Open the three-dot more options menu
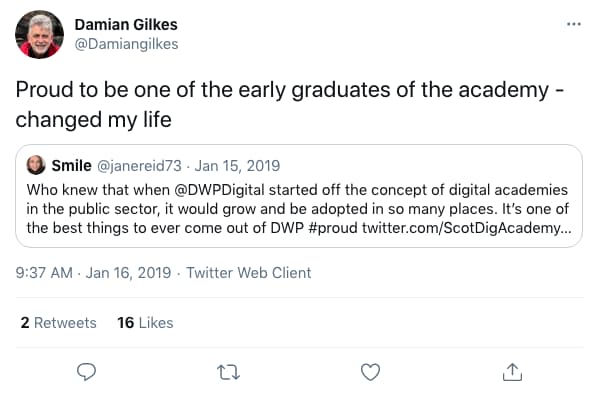Screen dimensions: 598x396 [574, 24]
